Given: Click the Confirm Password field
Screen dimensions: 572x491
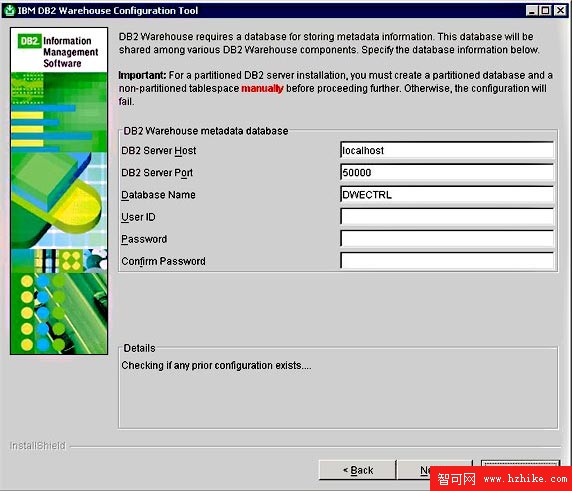Looking at the screenshot, I should click(x=447, y=260).
